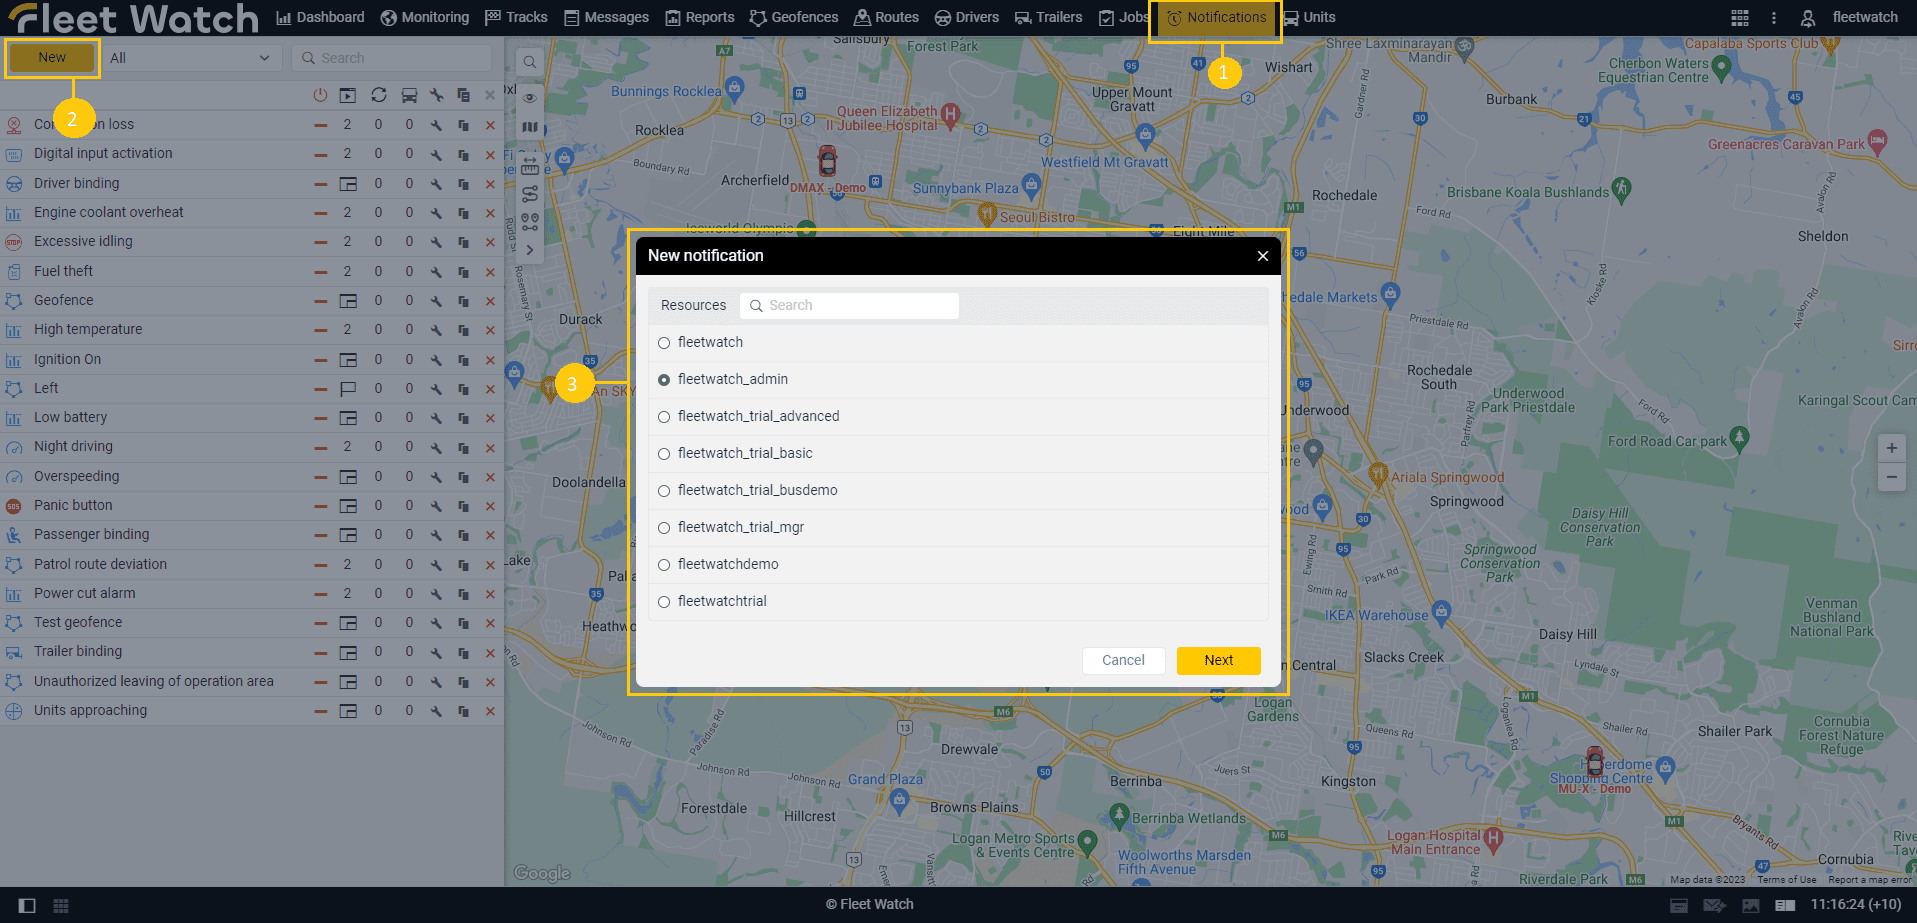Expand the map tools side arrow
The image size is (1917, 923).
530,250
